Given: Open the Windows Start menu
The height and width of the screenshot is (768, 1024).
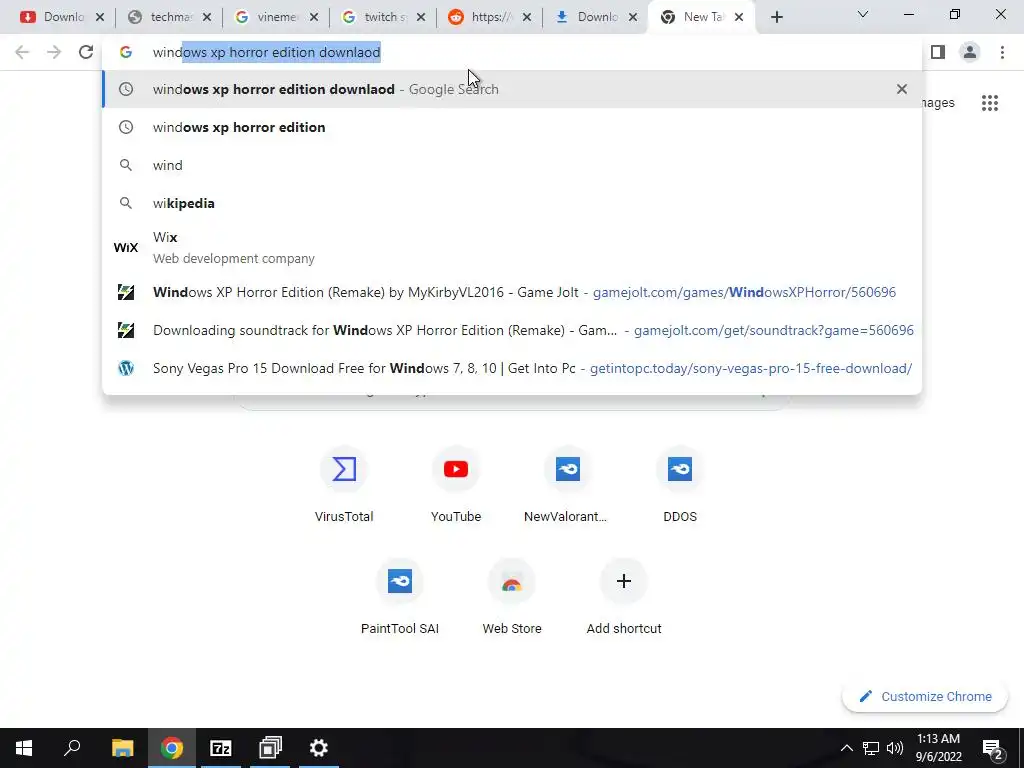Looking at the screenshot, I should [x=24, y=748].
